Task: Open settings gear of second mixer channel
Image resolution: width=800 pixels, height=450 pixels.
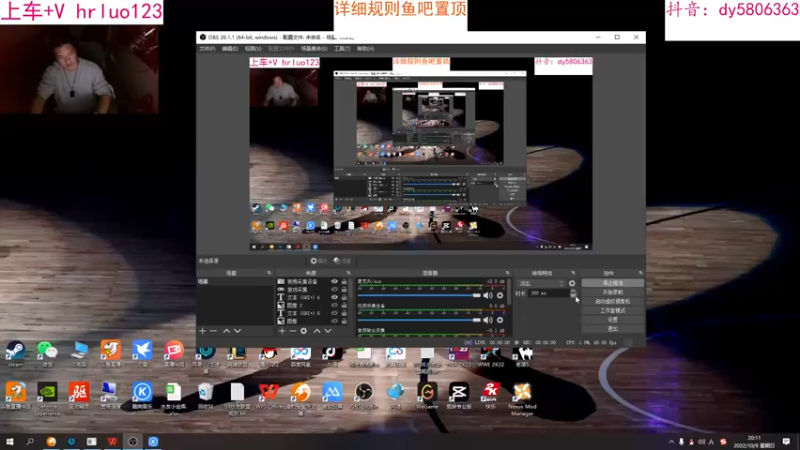Action: point(500,320)
